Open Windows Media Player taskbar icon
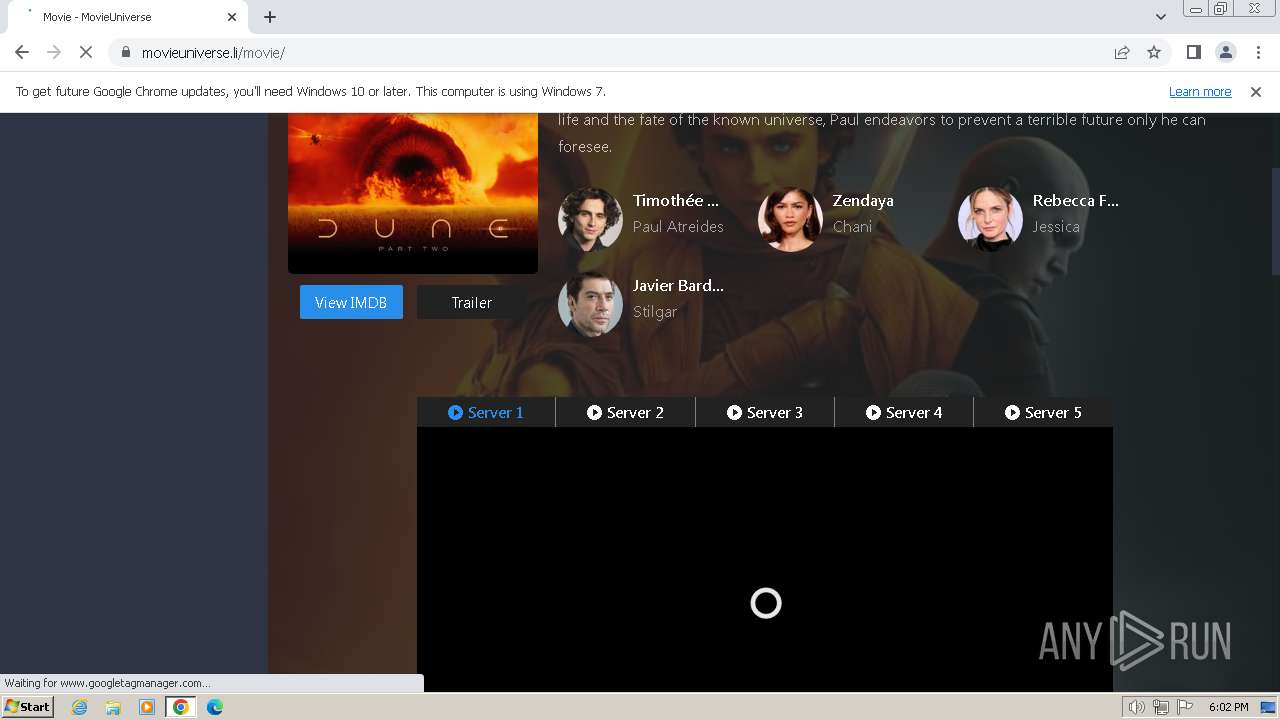Screen dimensions: 1280x720 click(147, 707)
